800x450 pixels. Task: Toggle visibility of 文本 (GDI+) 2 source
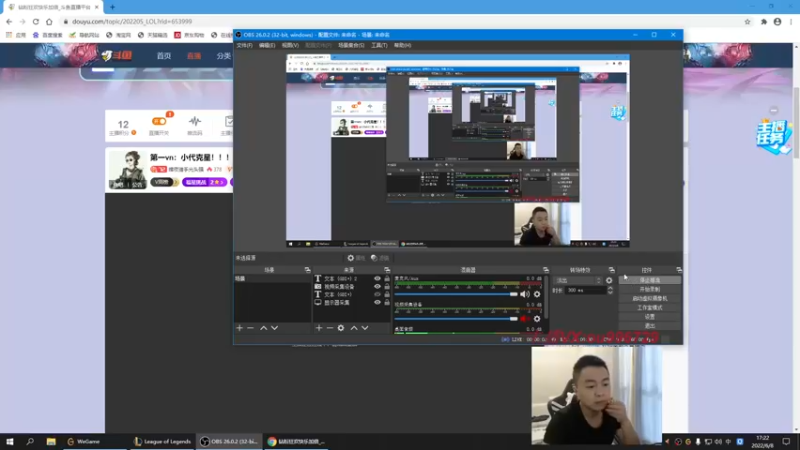tap(377, 279)
